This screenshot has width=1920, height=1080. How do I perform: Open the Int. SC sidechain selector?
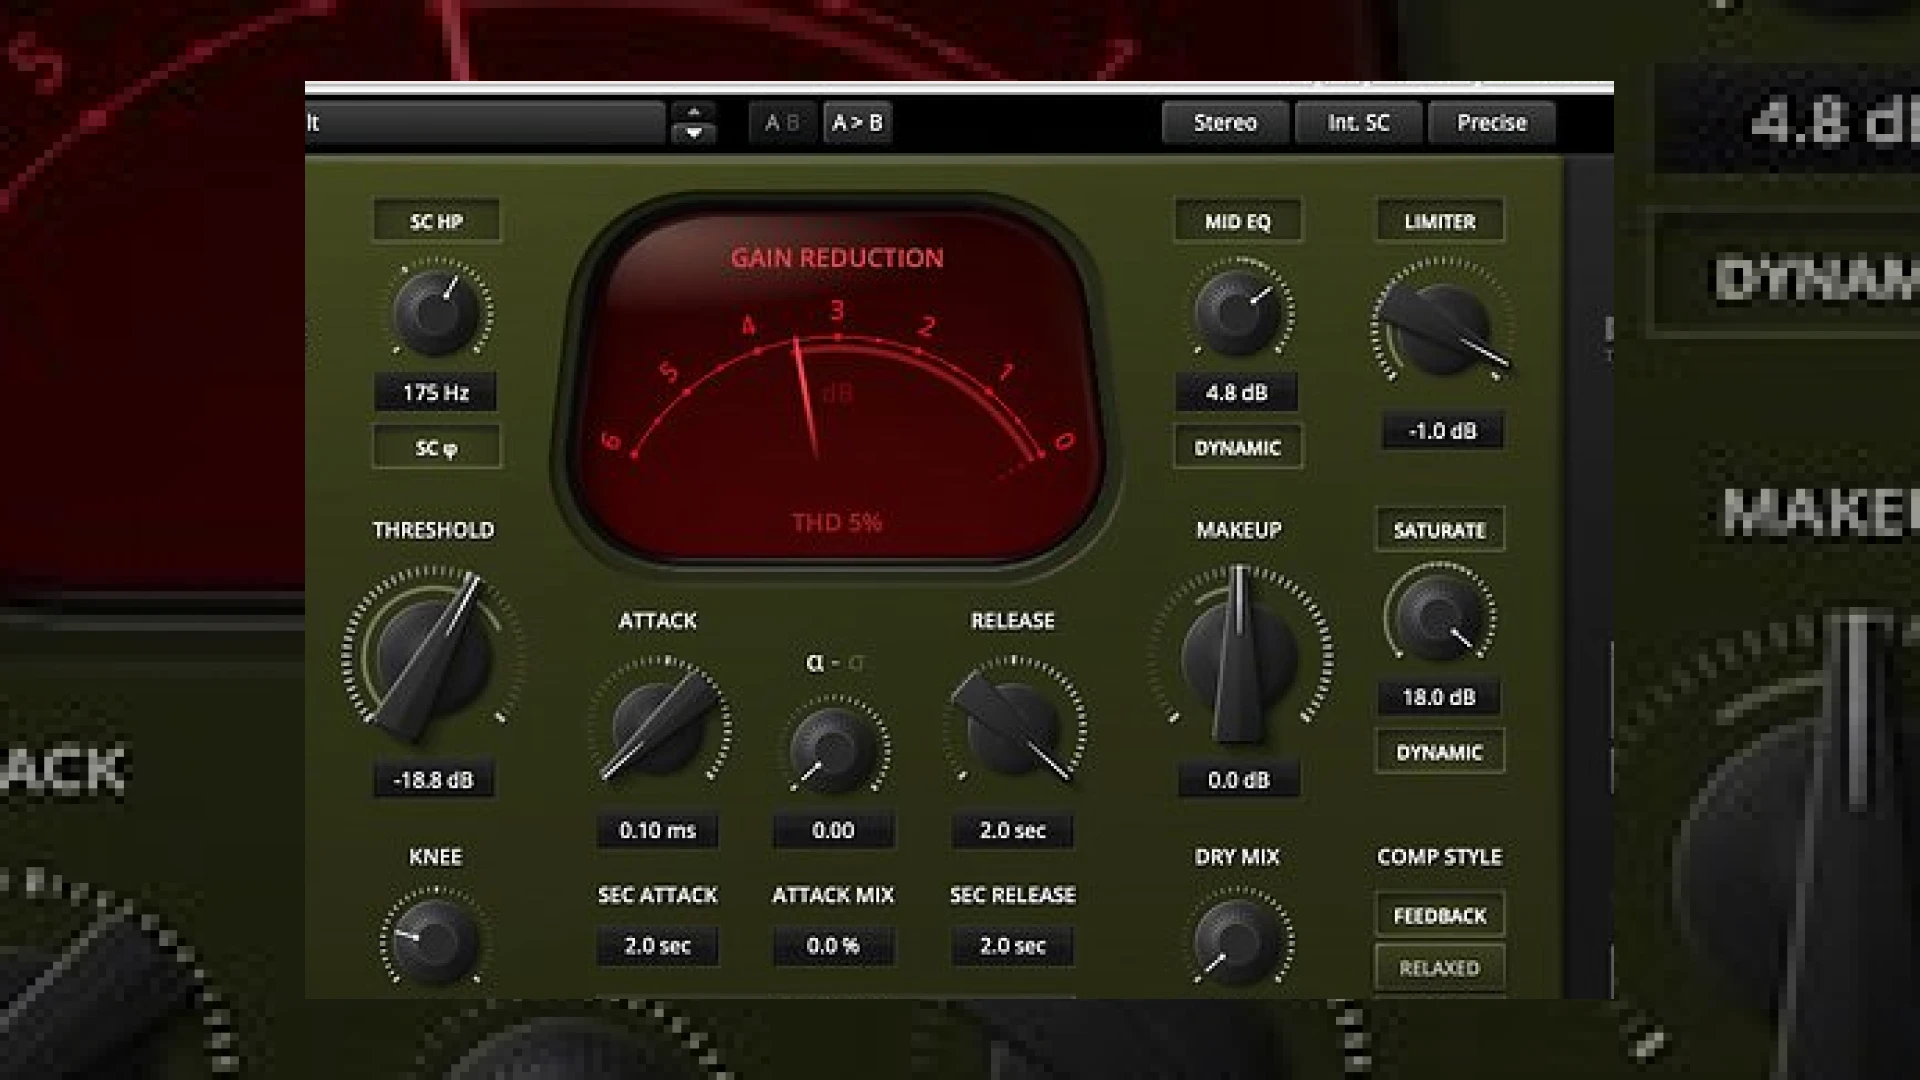click(x=1359, y=123)
